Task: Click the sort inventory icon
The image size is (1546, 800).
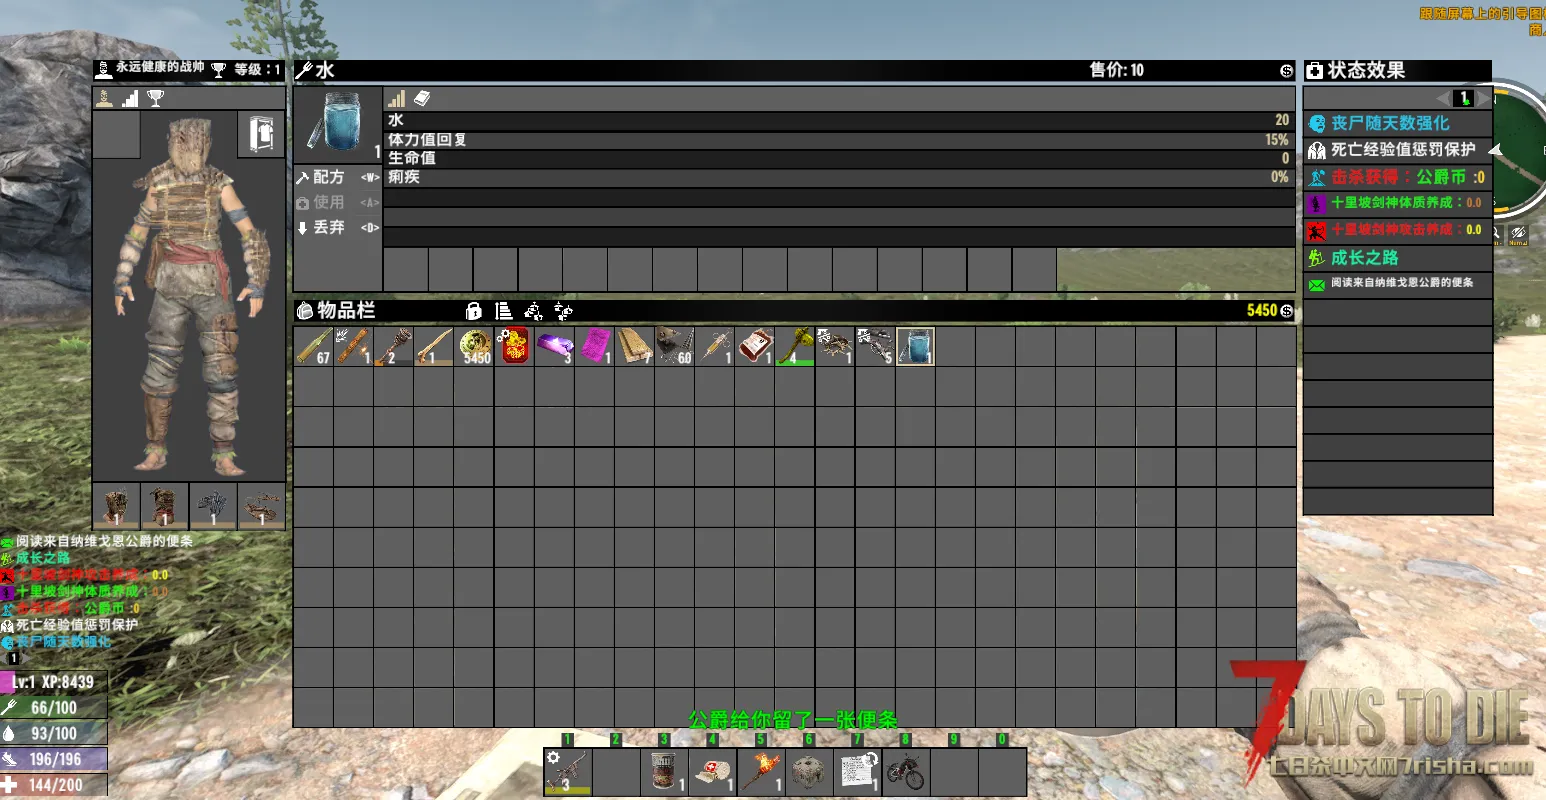Action: (504, 311)
